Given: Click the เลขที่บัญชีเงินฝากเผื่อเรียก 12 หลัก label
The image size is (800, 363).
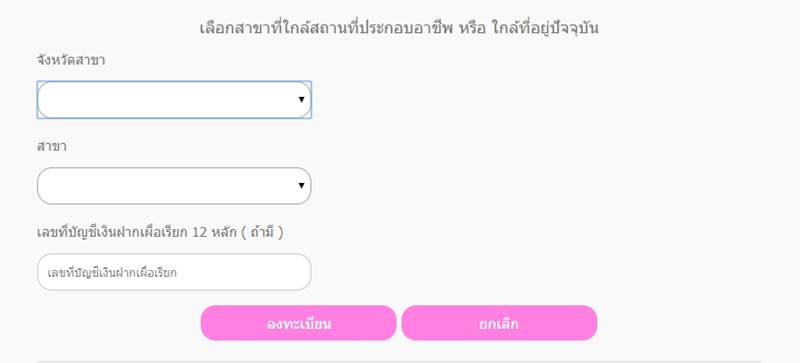Looking at the screenshot, I should coord(137,232).
